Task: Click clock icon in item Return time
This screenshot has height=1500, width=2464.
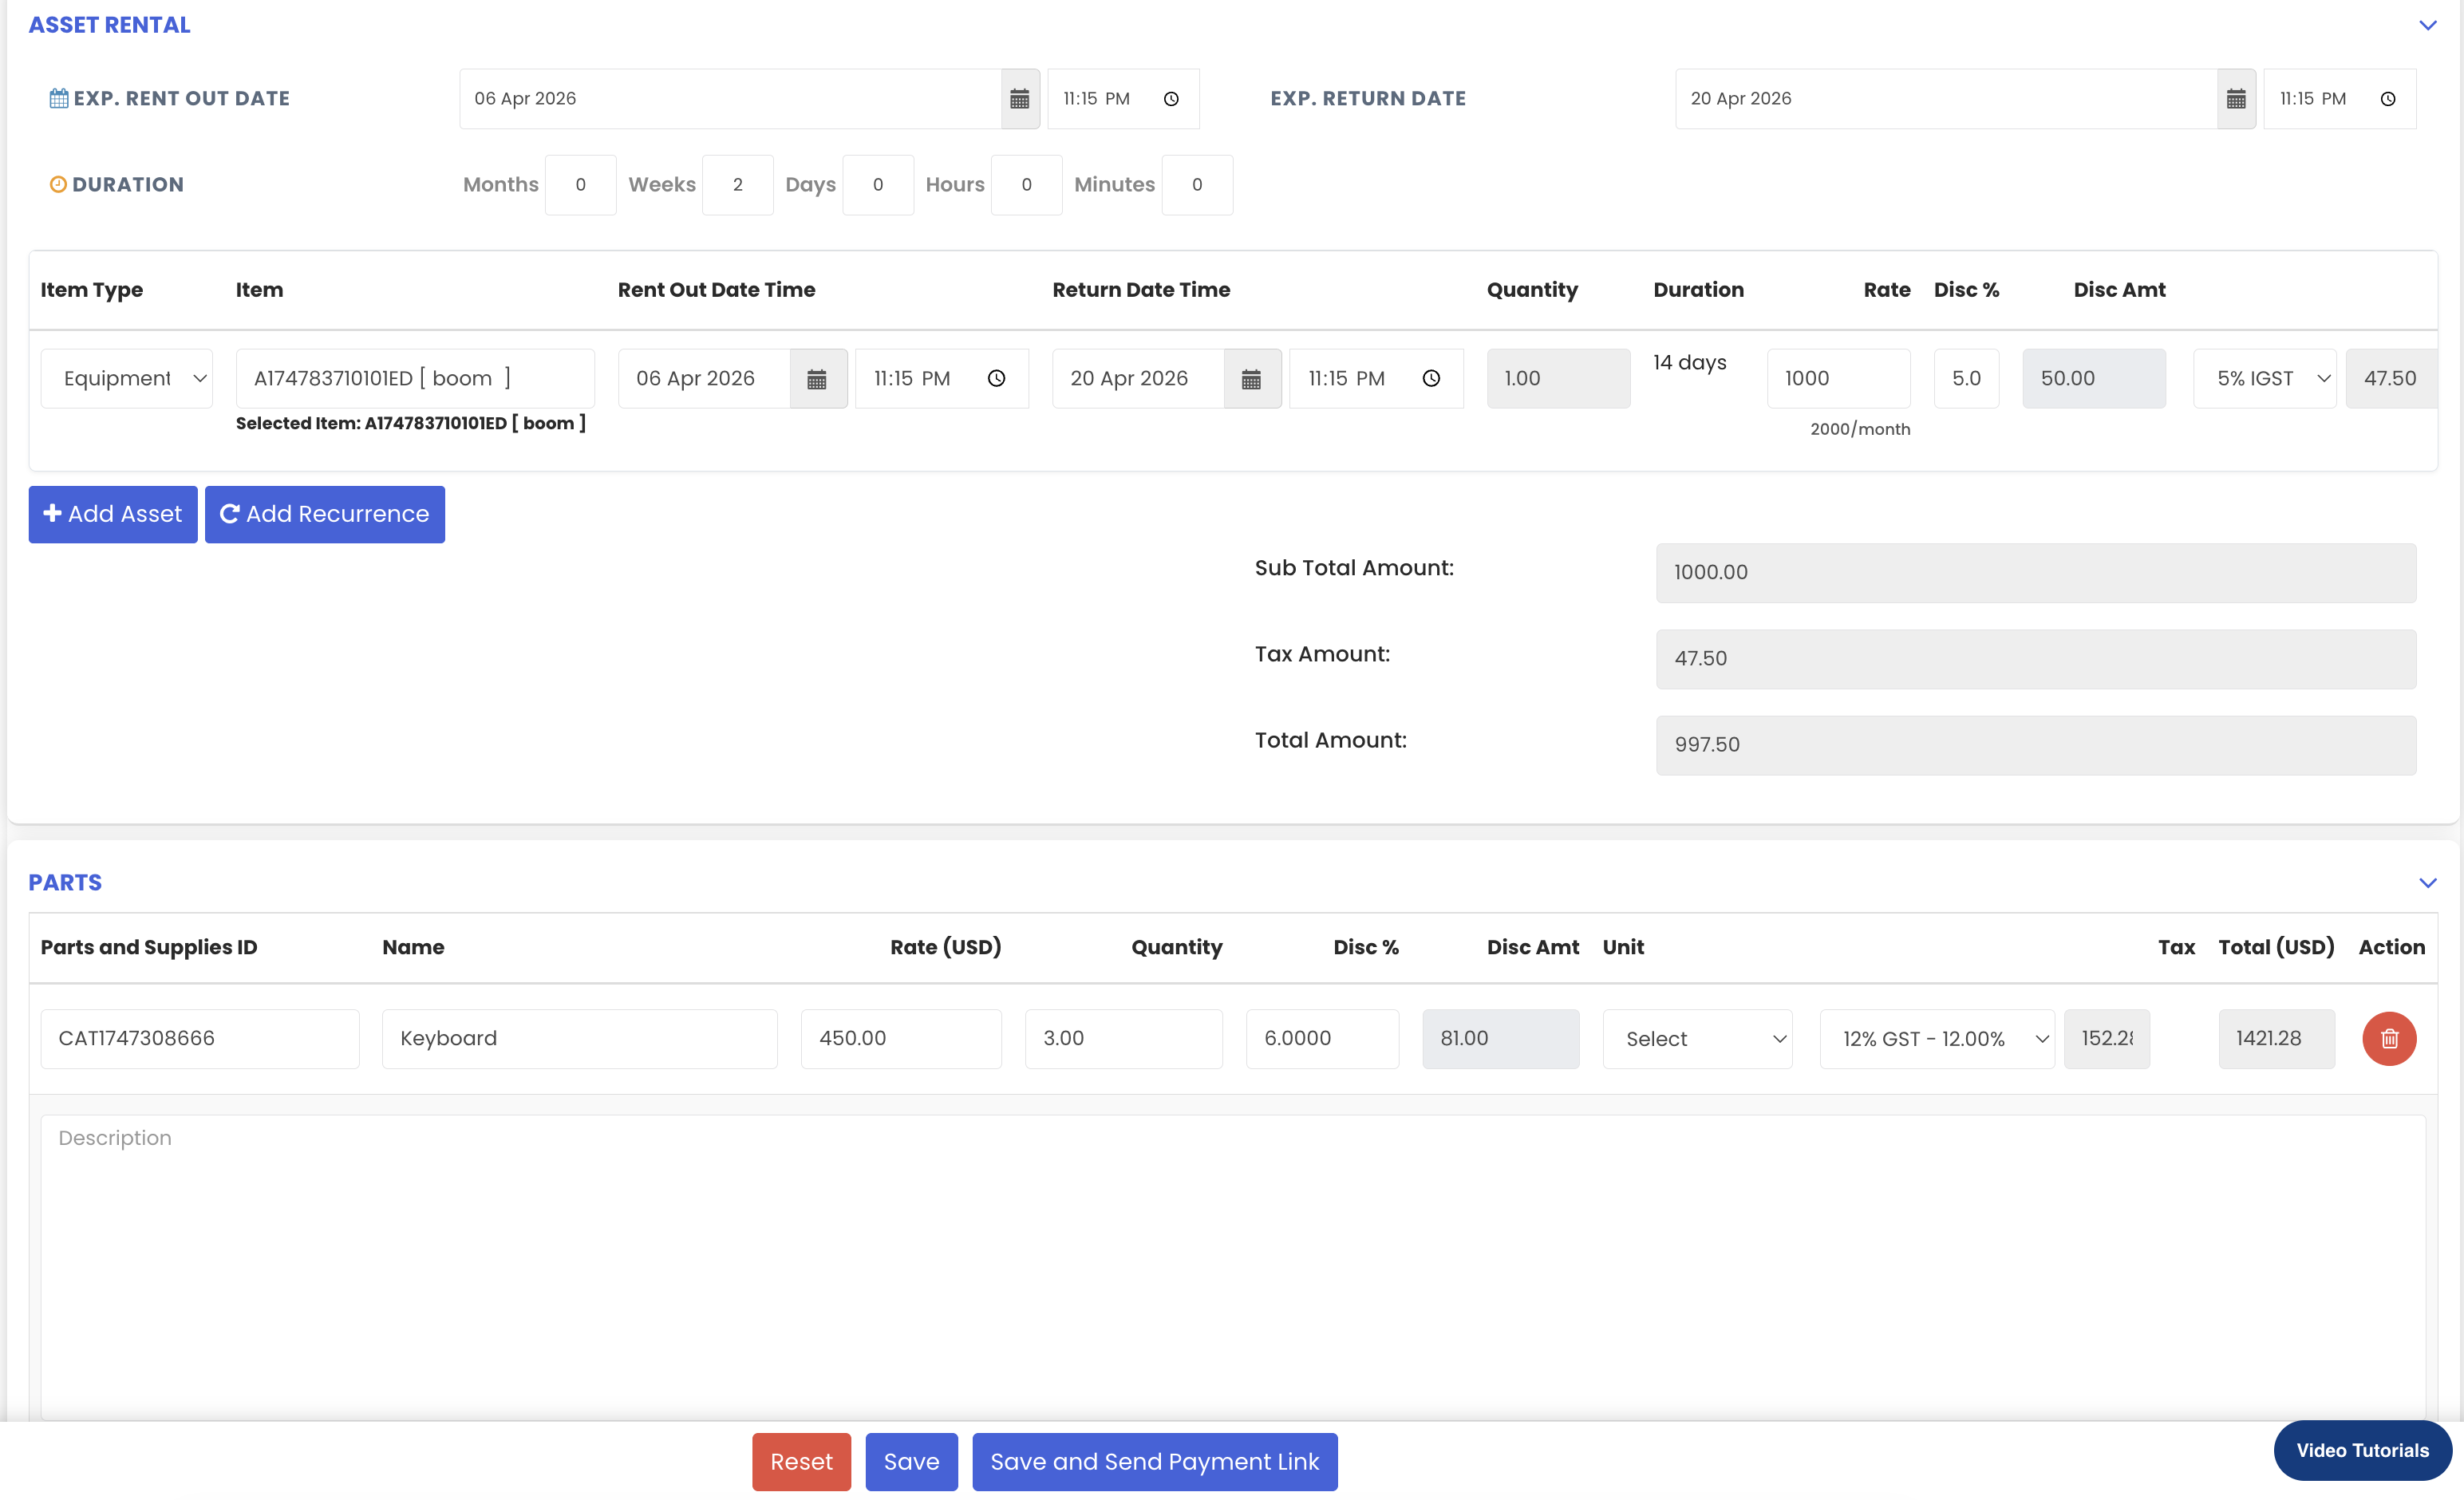Action: 1431,378
